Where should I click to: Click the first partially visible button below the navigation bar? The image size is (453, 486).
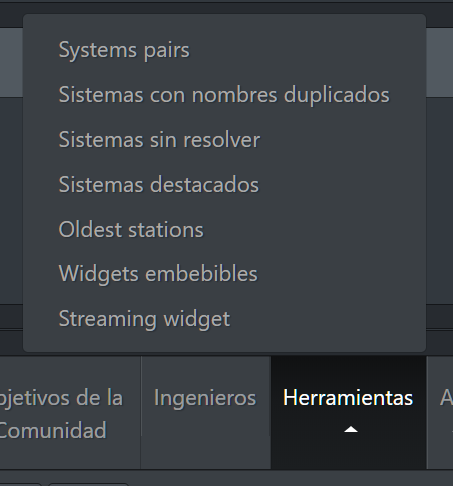21,484
